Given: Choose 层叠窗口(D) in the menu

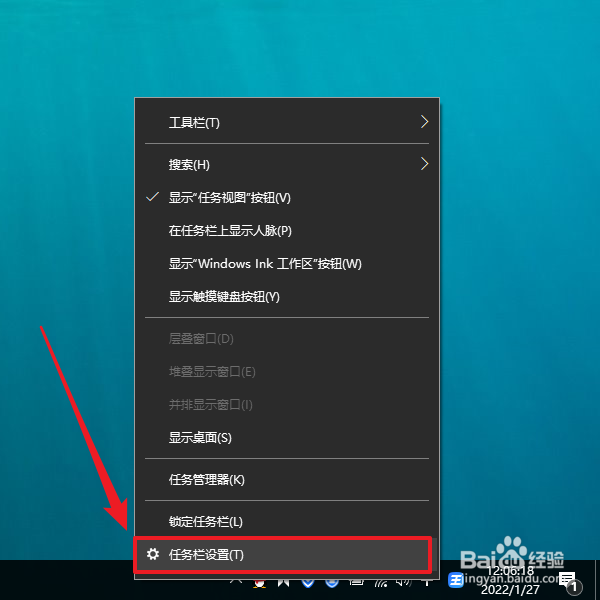Looking at the screenshot, I should pyautogui.click(x=287, y=339).
